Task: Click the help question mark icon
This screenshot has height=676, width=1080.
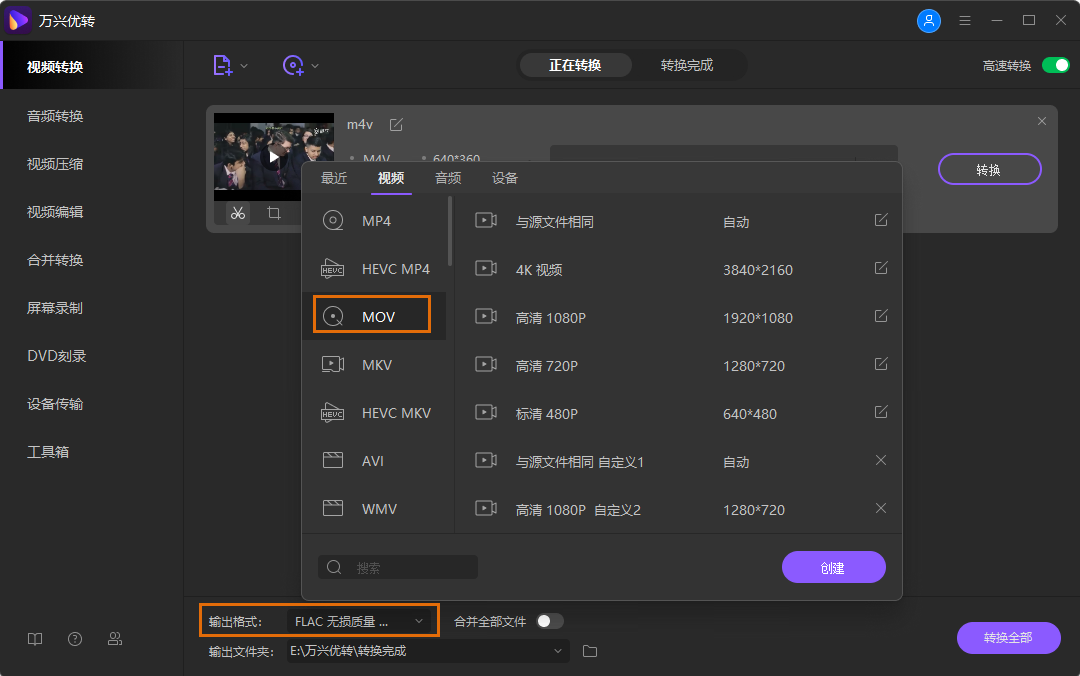Action: pos(74,638)
